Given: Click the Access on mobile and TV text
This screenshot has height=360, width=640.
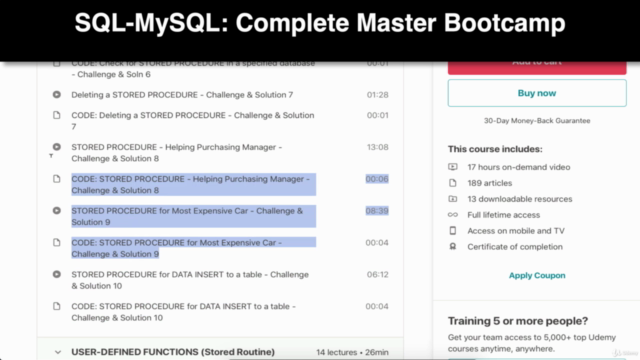Looking at the screenshot, I should click(x=516, y=231).
